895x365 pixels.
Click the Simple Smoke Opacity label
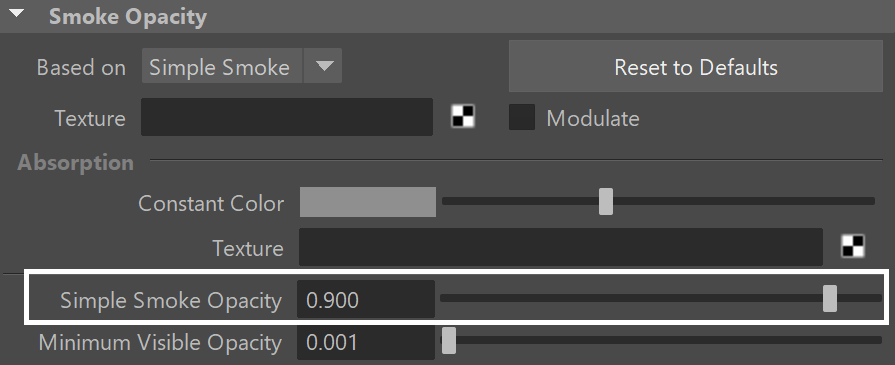pyautogui.click(x=171, y=300)
